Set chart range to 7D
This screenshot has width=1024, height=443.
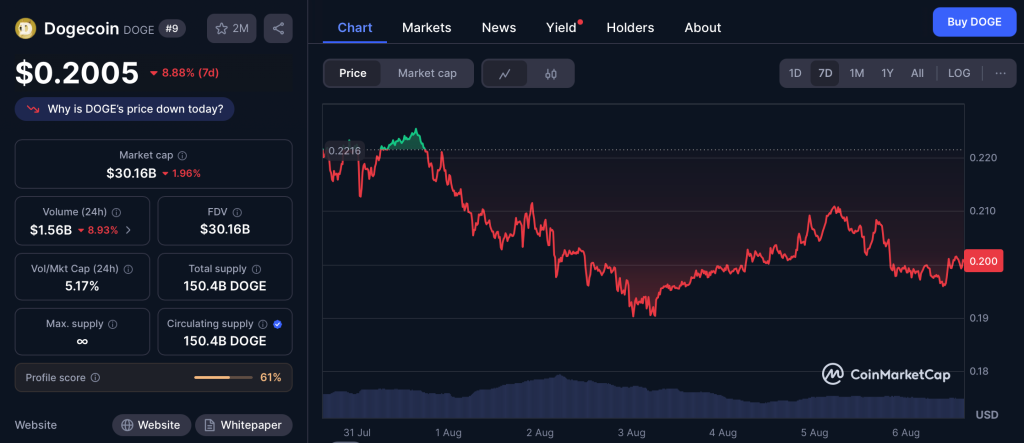[x=825, y=73]
